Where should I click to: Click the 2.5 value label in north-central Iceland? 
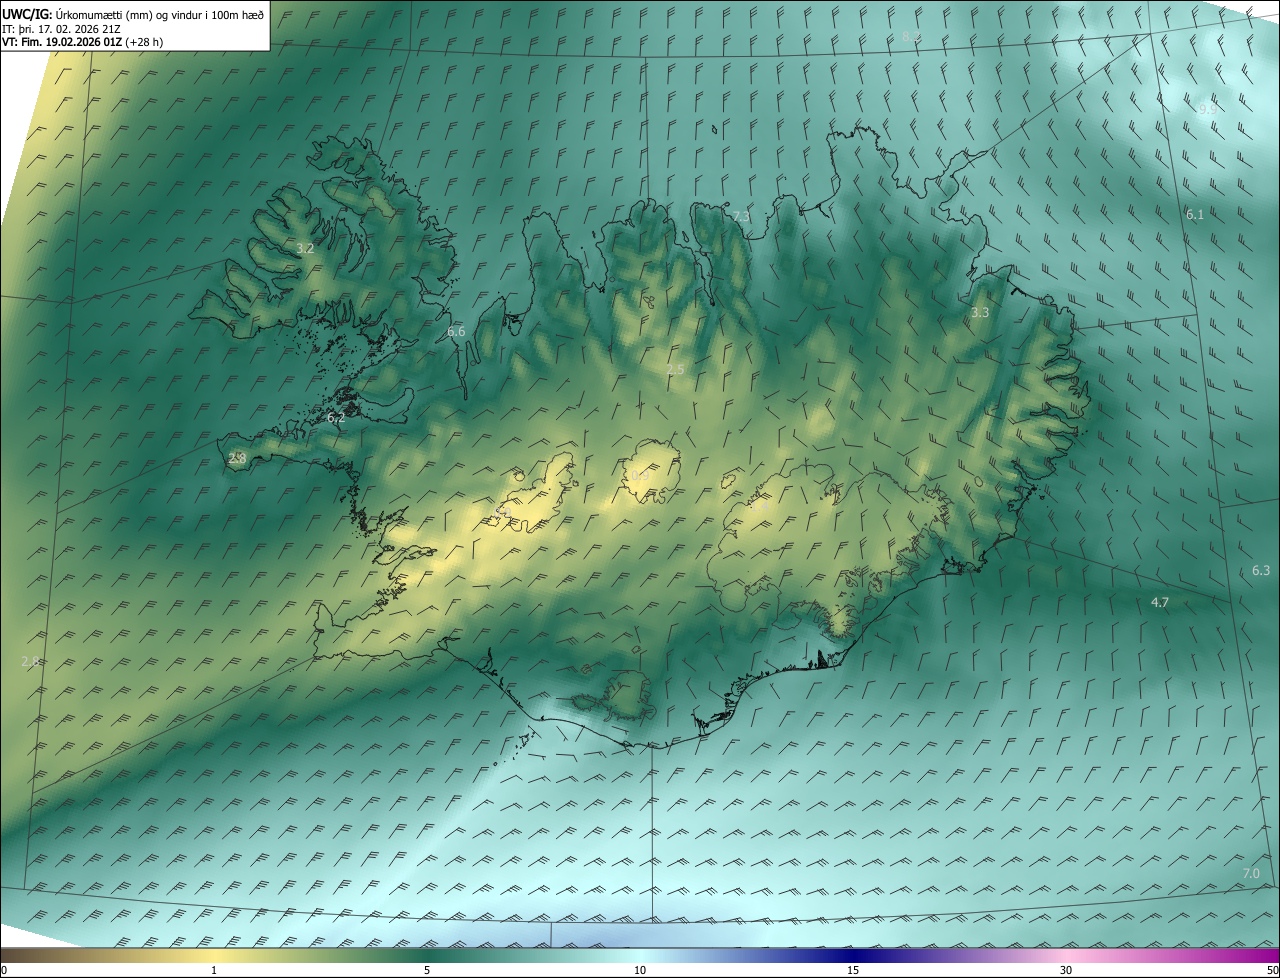[676, 370]
